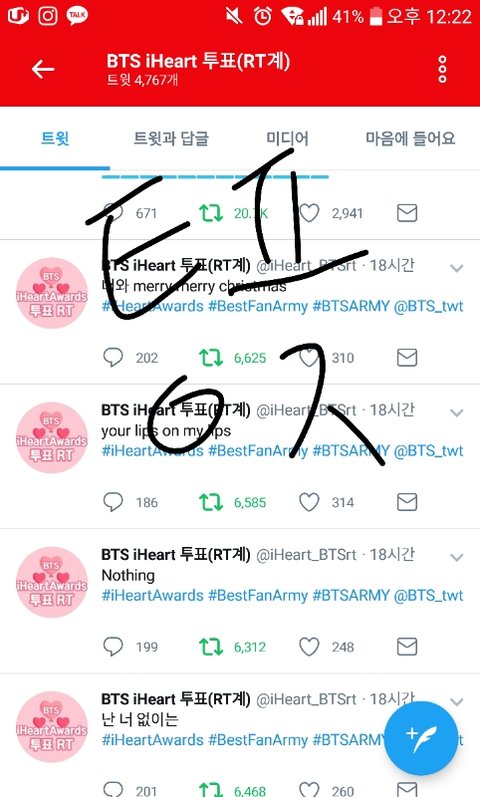Go back using the arrow icon
Image resolution: width=480 pixels, height=797 pixels.
(x=43, y=69)
